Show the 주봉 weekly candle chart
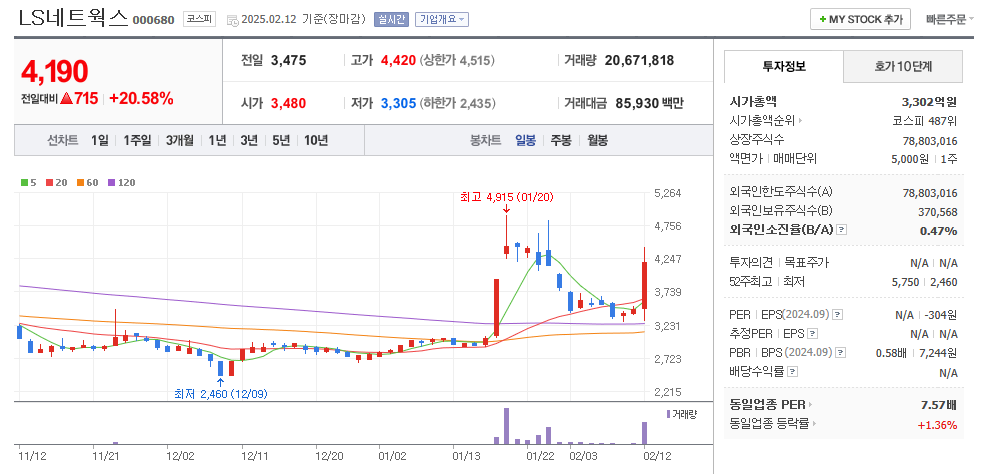The width and height of the screenshot is (982, 474). coord(561,140)
